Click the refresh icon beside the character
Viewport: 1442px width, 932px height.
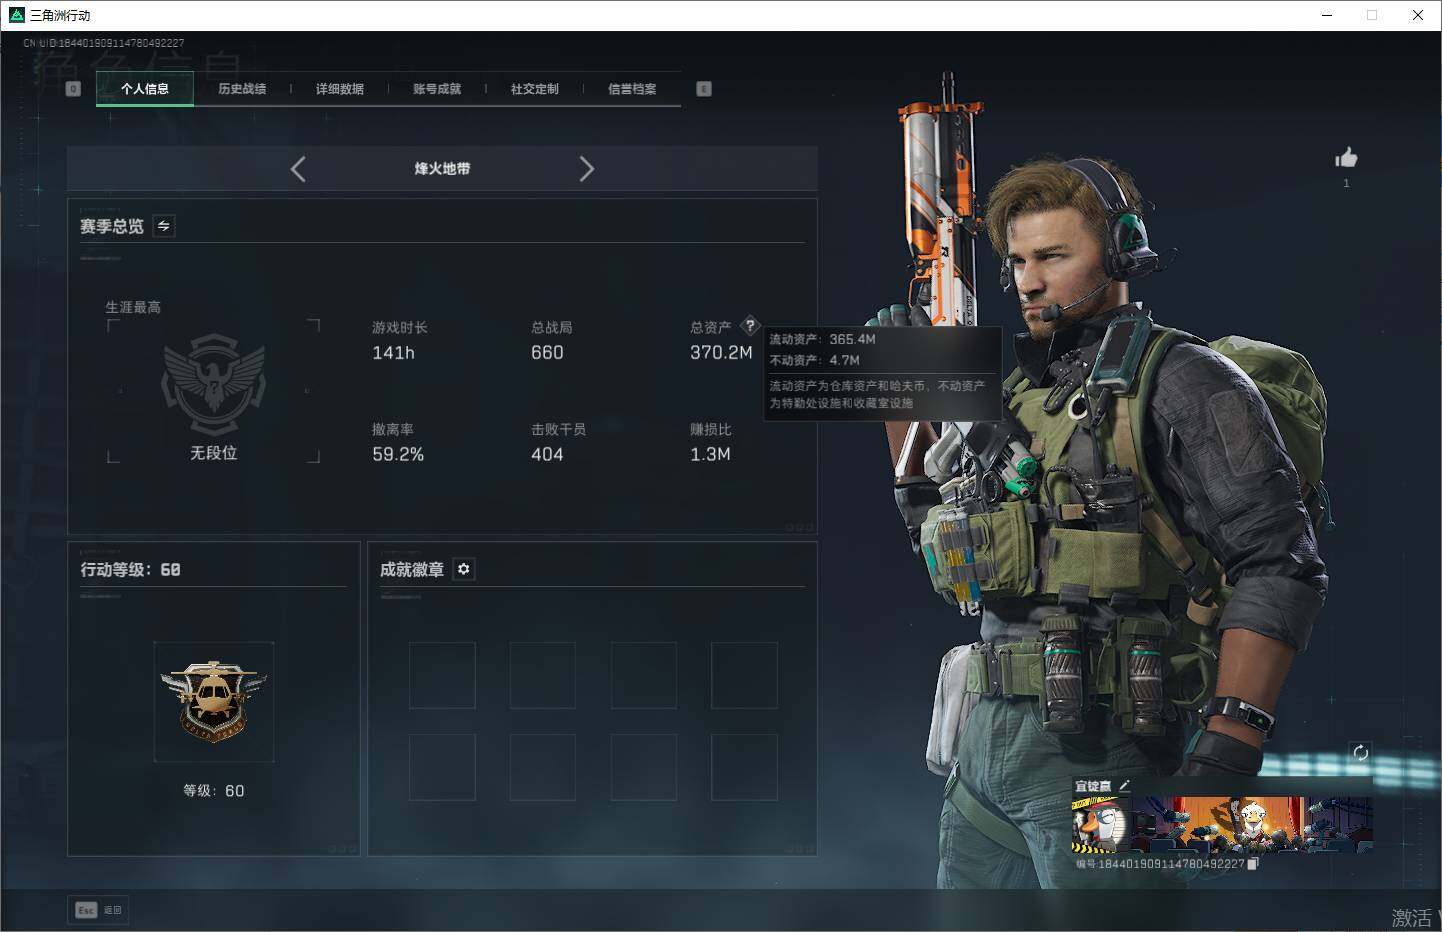1360,753
